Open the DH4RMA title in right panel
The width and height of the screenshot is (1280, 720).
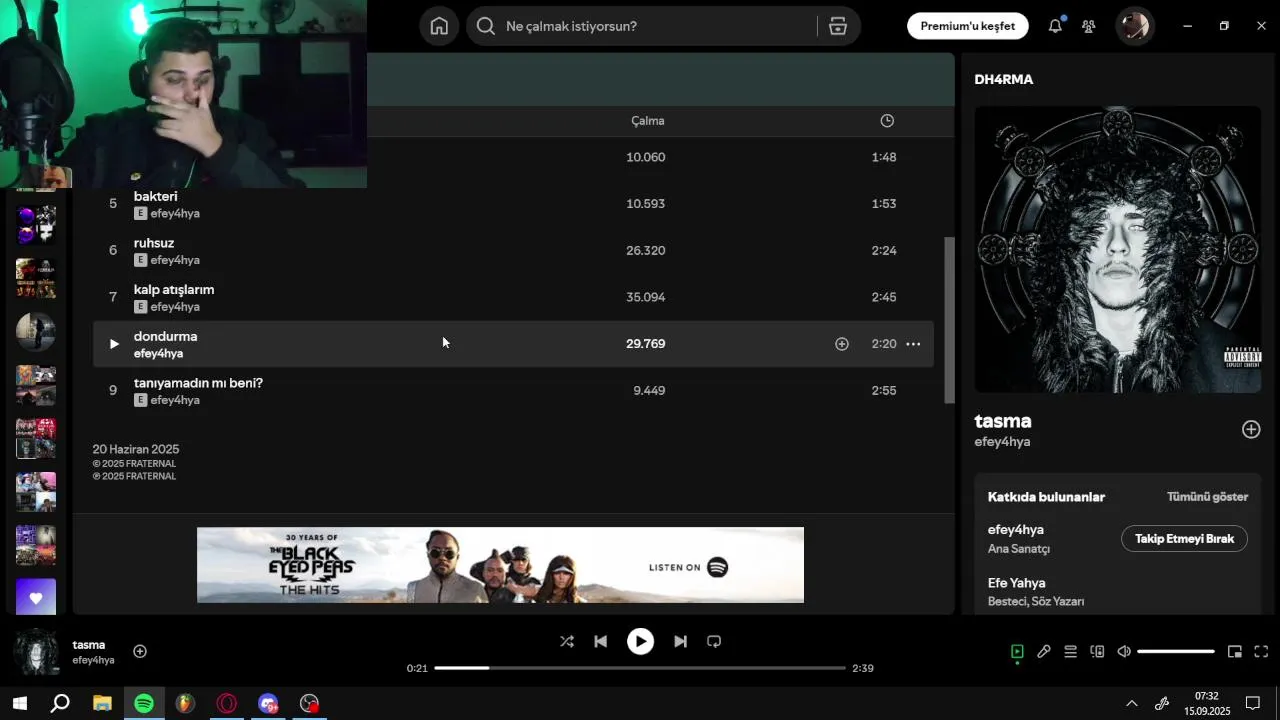coord(1004,79)
